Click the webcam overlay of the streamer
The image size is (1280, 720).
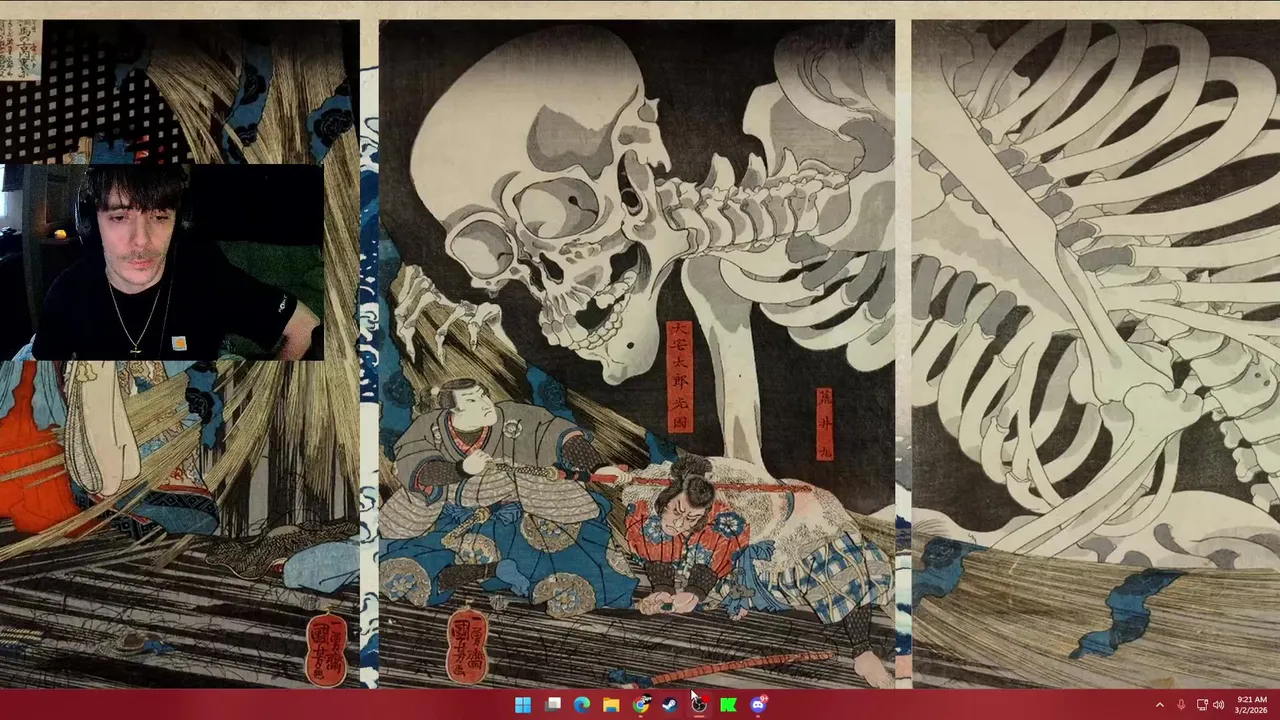(162, 262)
